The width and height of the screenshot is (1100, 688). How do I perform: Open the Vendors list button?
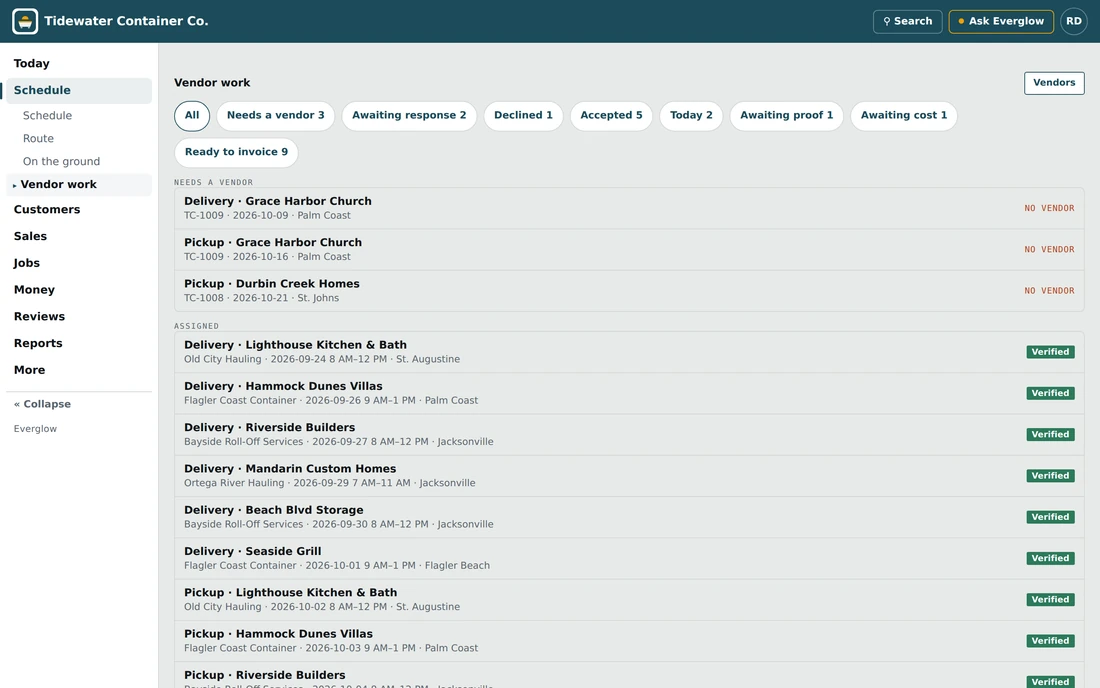(x=1054, y=83)
